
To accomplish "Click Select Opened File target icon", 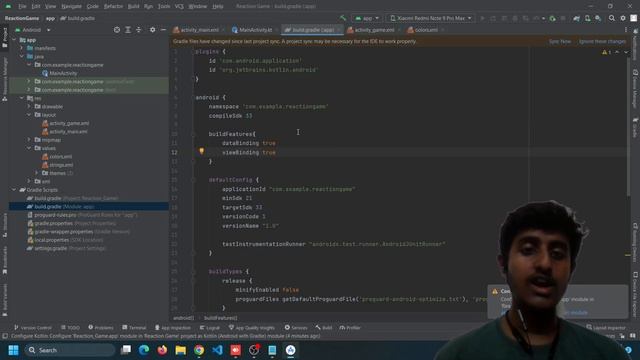I will (117, 30).
